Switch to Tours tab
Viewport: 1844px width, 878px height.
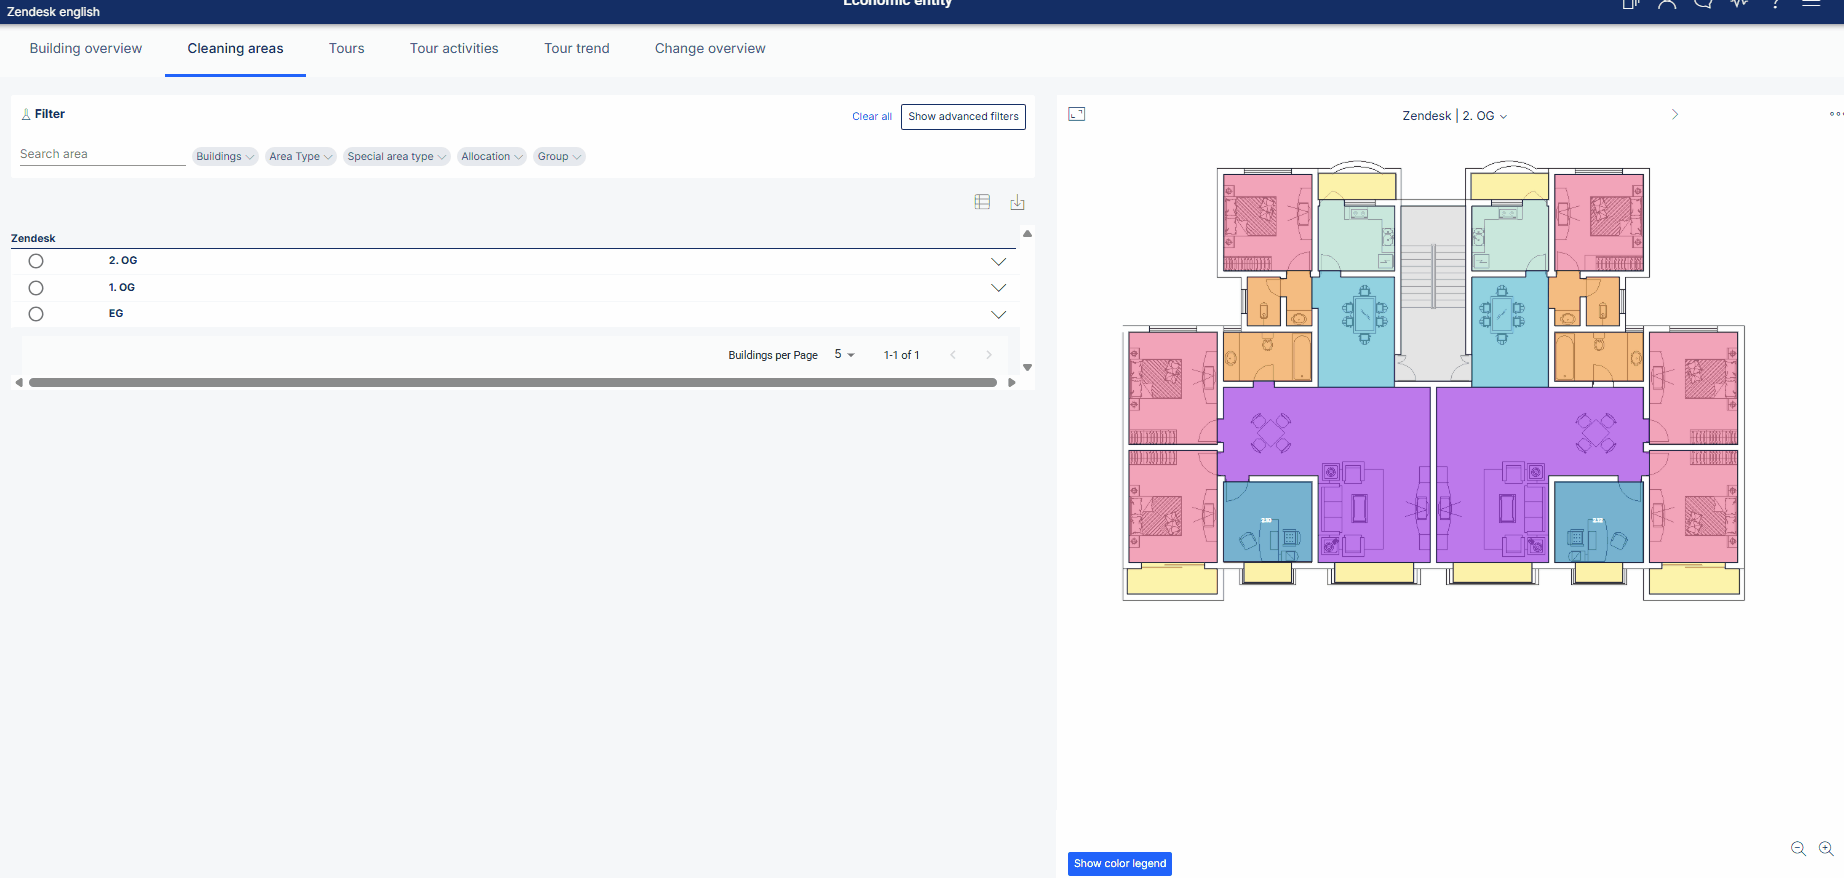coord(347,48)
